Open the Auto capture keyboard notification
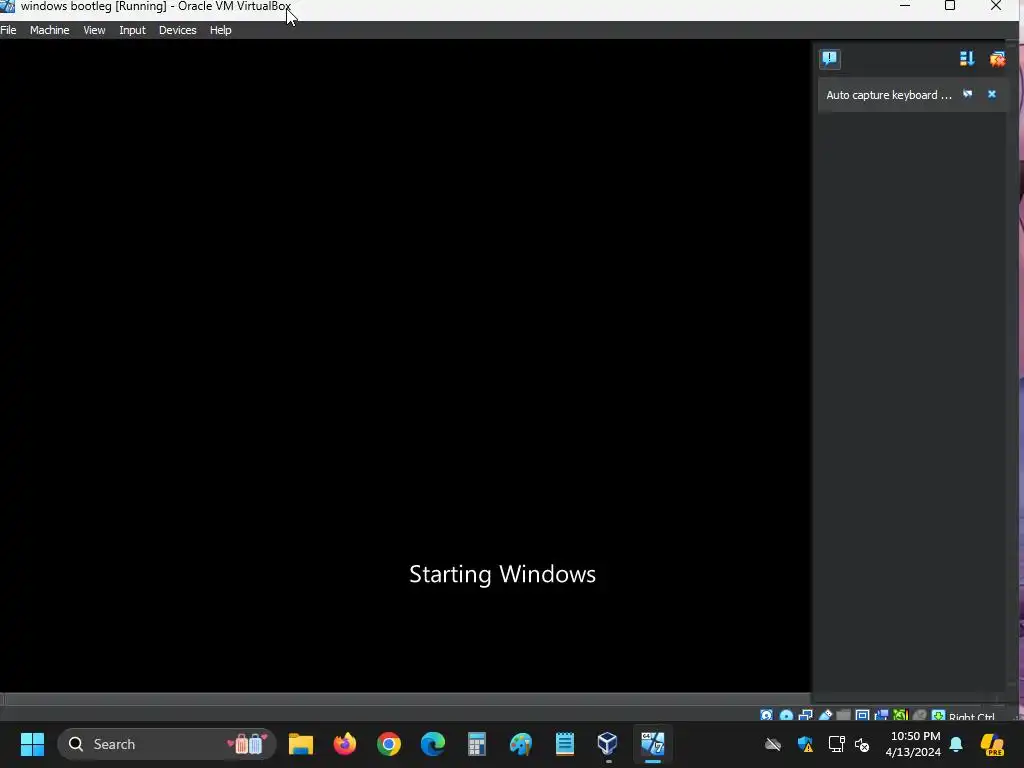The image size is (1024, 768). pos(889,95)
